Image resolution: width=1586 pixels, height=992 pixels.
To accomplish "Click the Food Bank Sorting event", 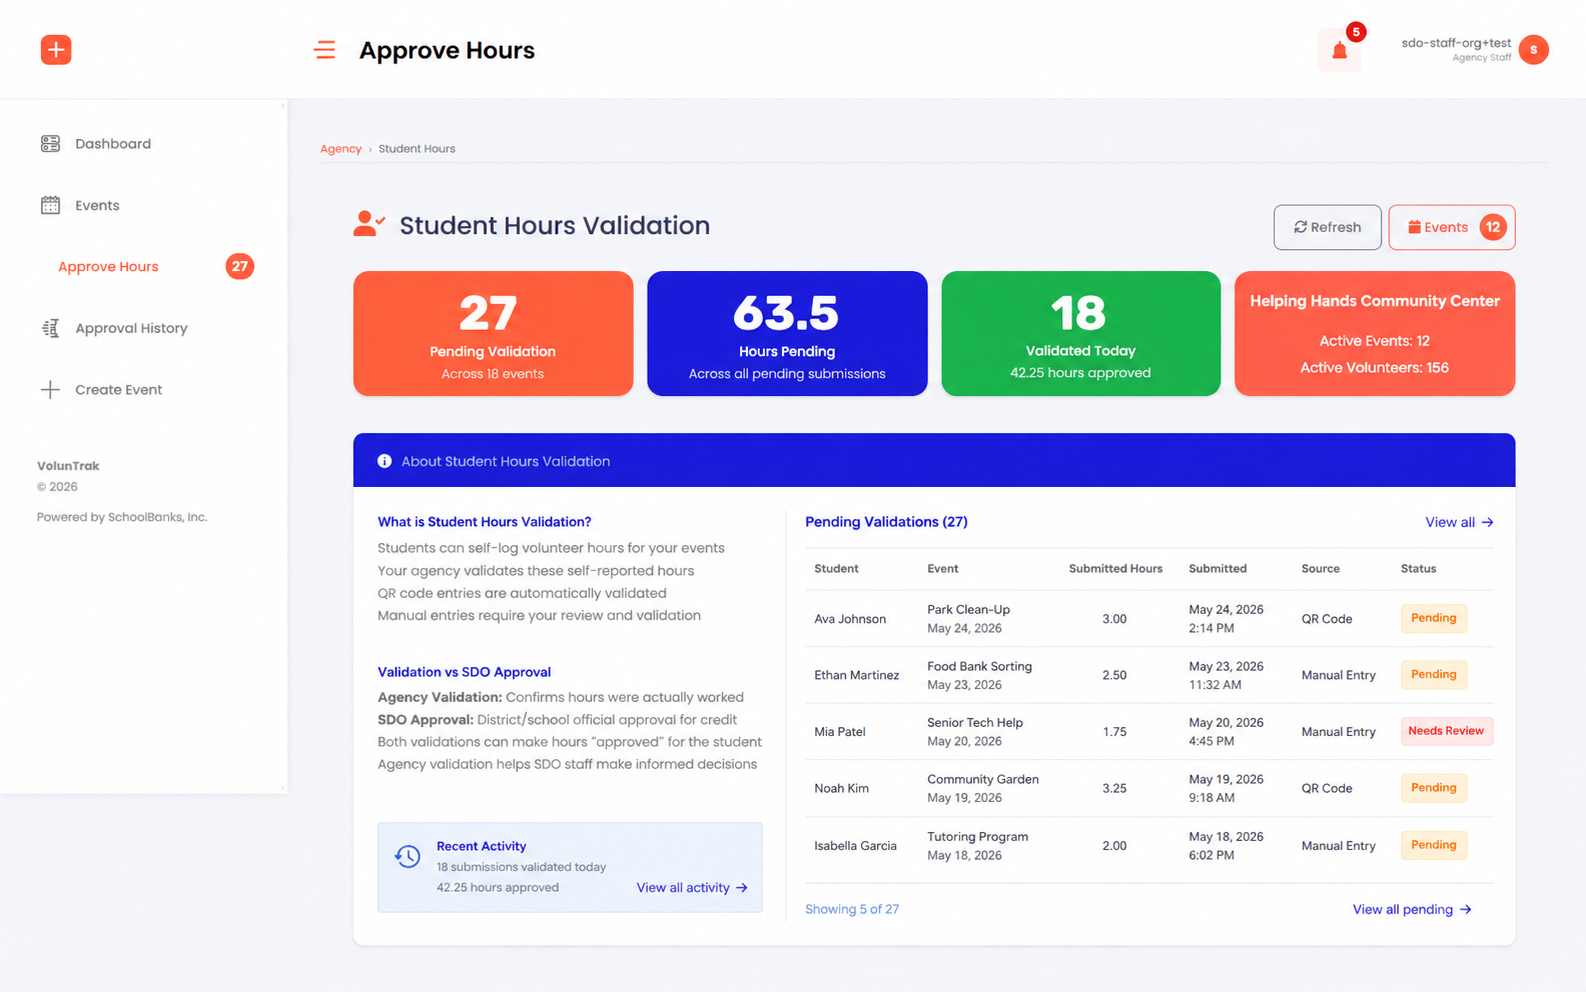I will click(979, 666).
